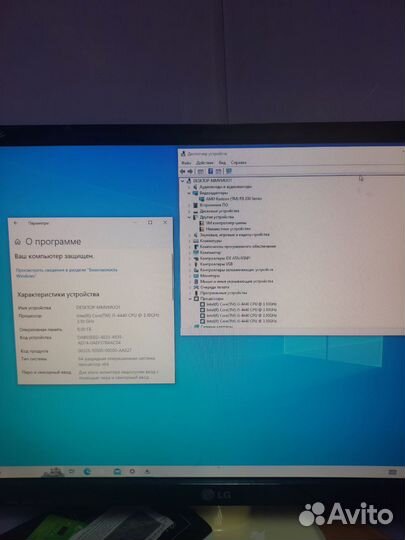Image resolution: width=405 pixels, height=540 pixels.
Task: Select the first Intel Core i5-4440 processor entry
Action: click(x=241, y=304)
